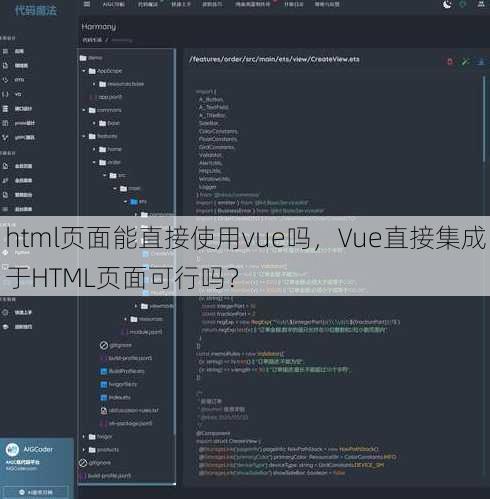The image size is (490, 499).
Task: Click the @Component decorator line in code
Action: (213, 433)
